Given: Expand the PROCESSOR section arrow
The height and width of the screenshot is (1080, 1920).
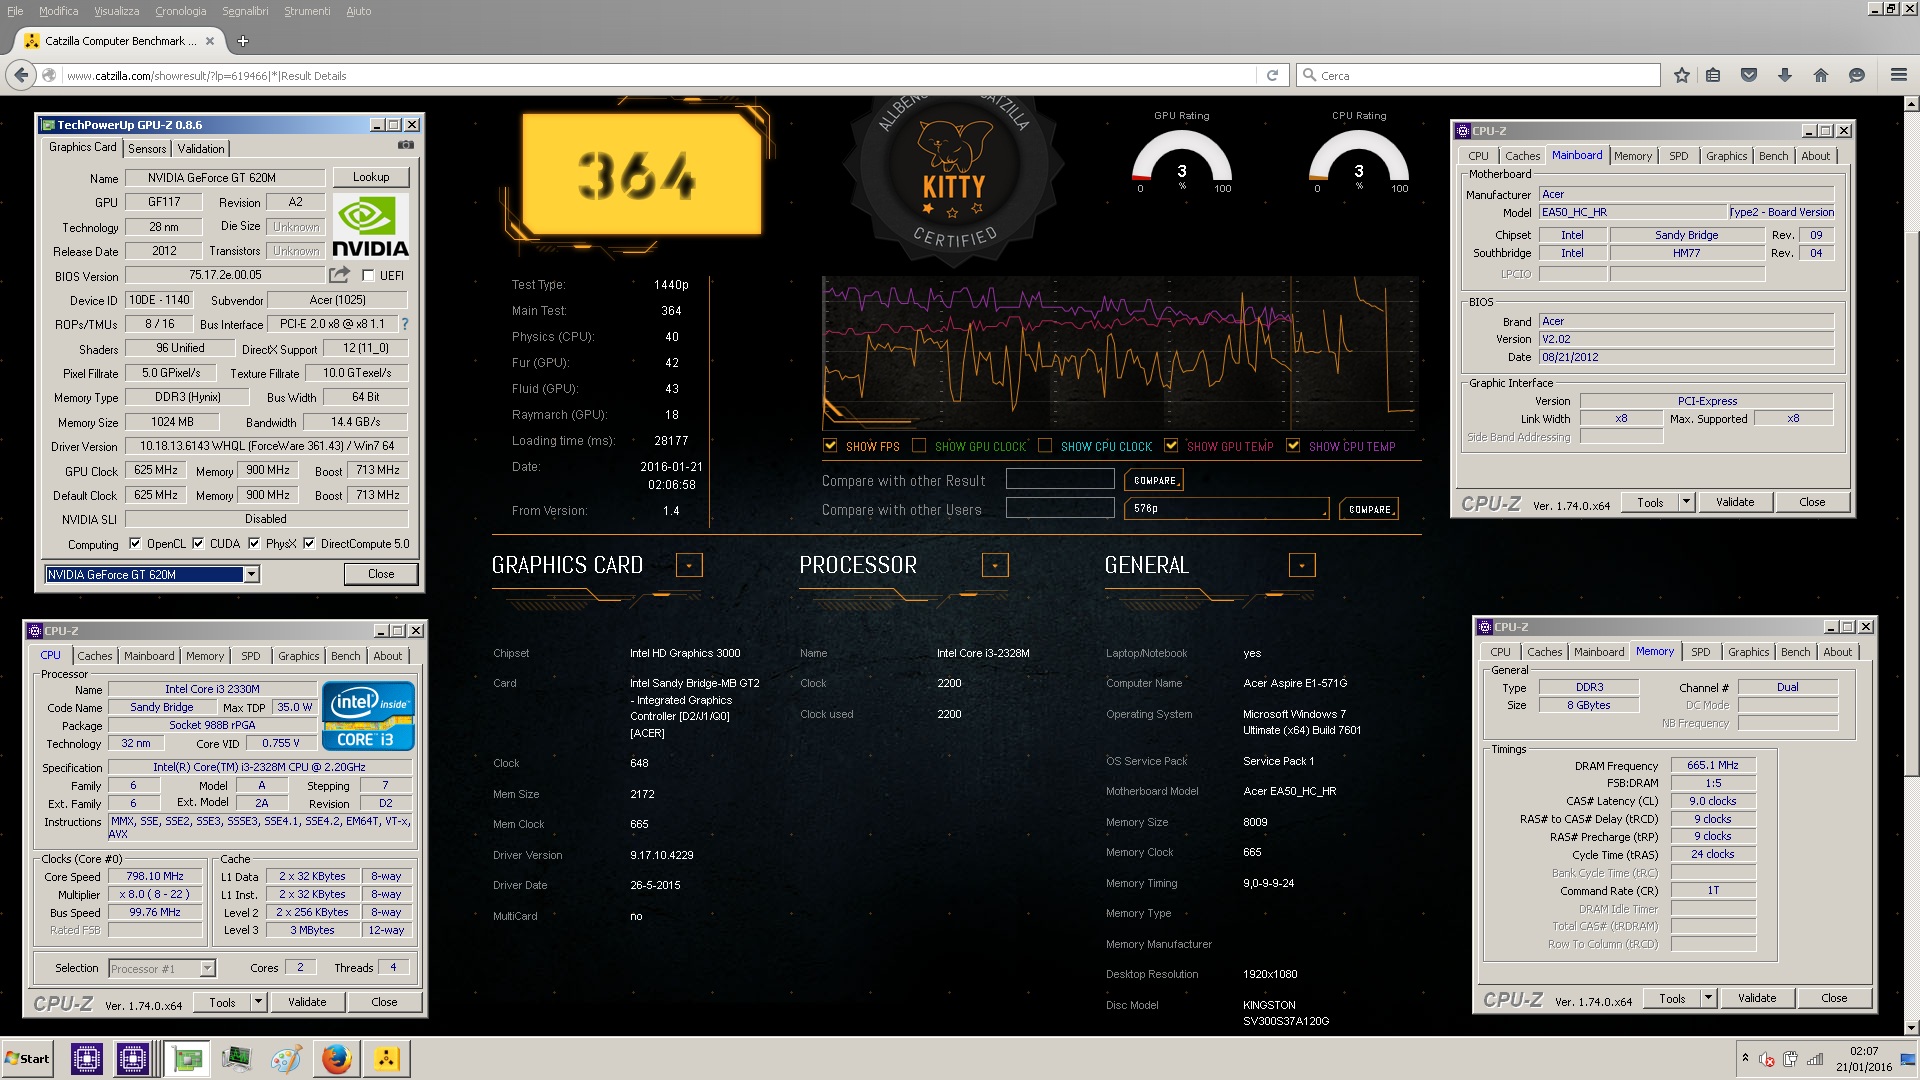Looking at the screenshot, I should pyautogui.click(x=995, y=565).
